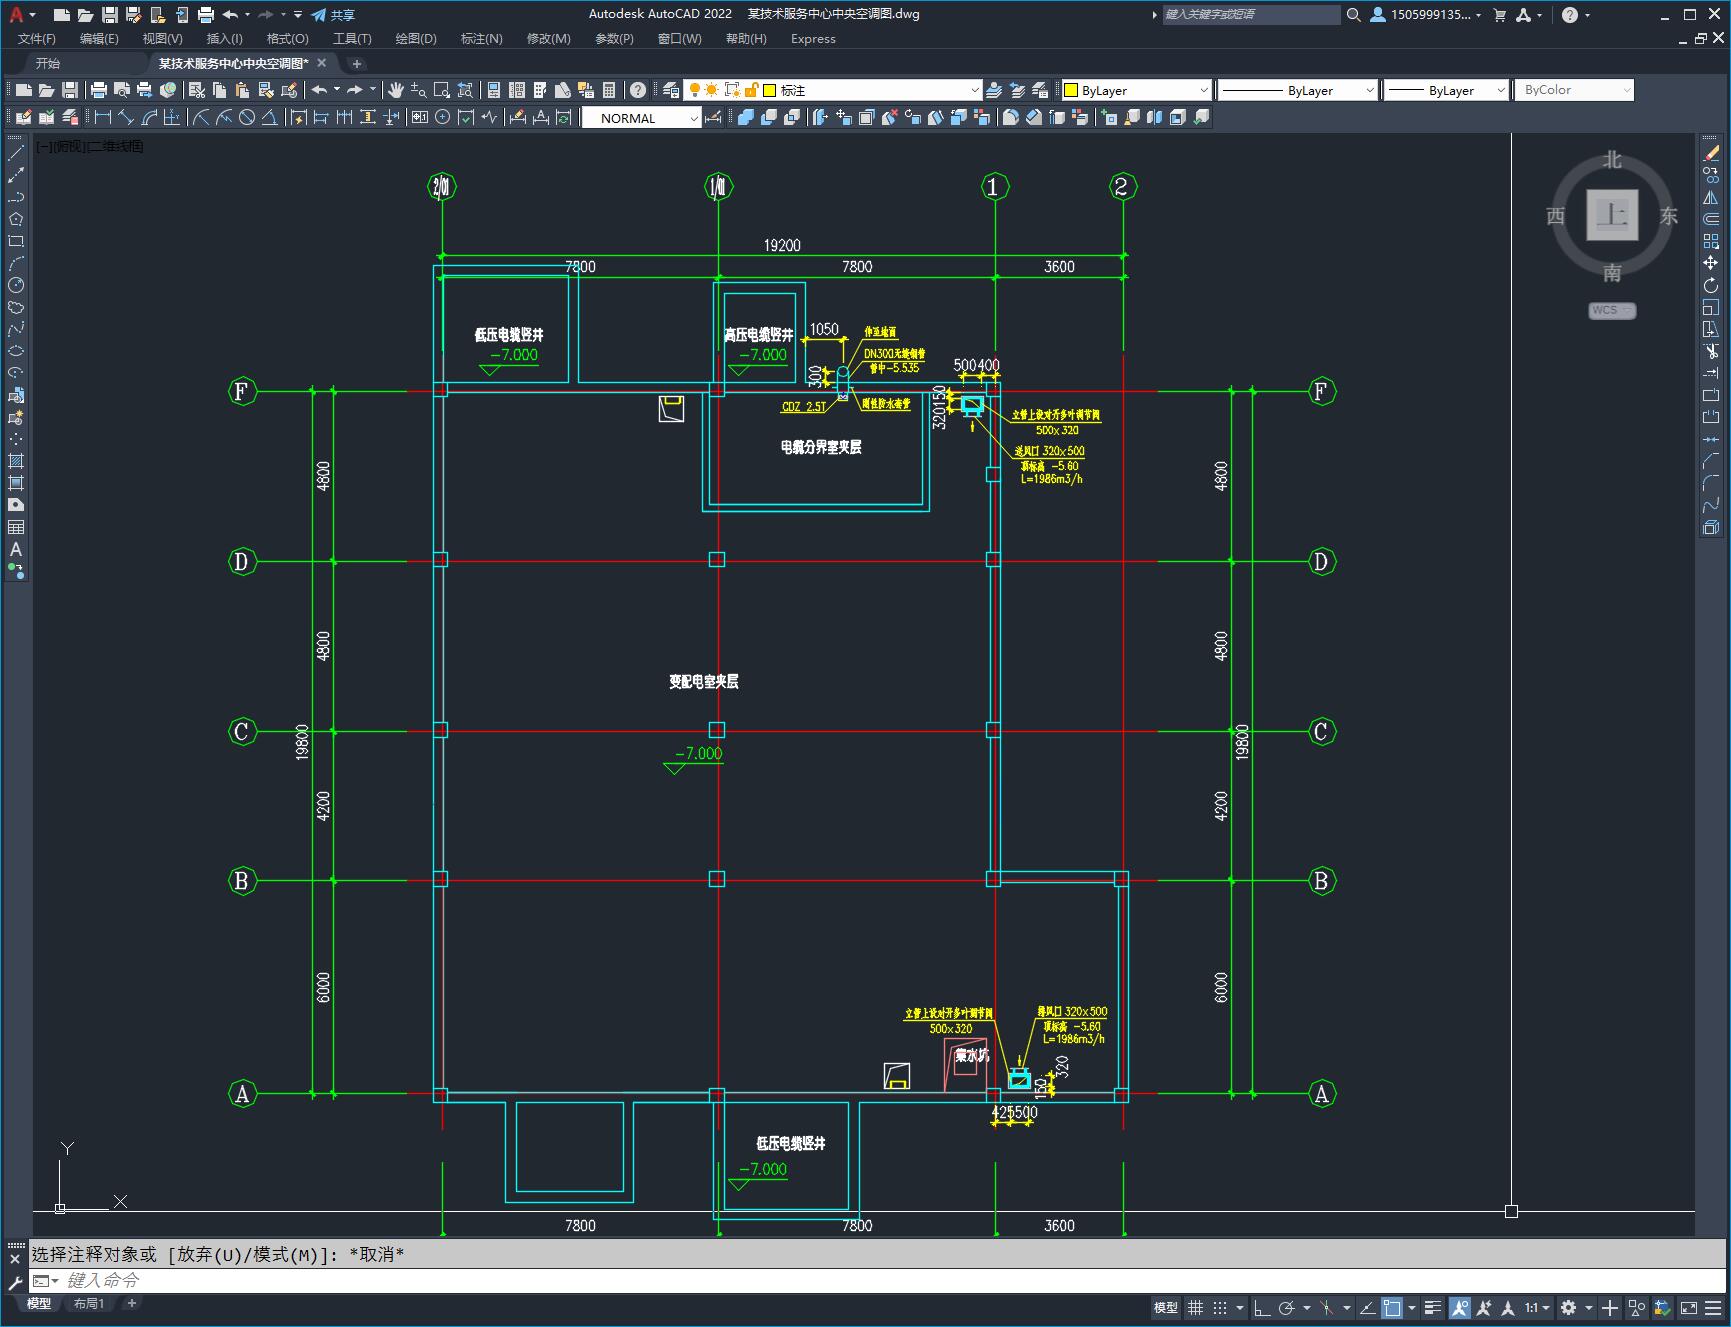Screen dimensions: 1731x1327
Task: Select the Linear dimension tool
Action: pyautogui.click(x=103, y=118)
